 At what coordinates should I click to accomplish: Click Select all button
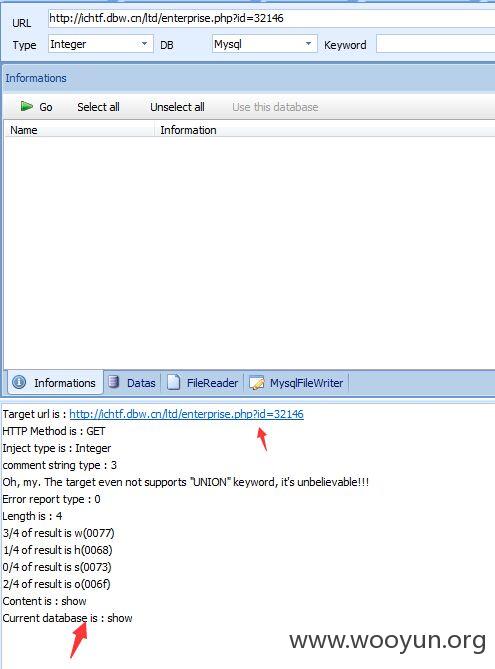pyautogui.click(x=98, y=107)
